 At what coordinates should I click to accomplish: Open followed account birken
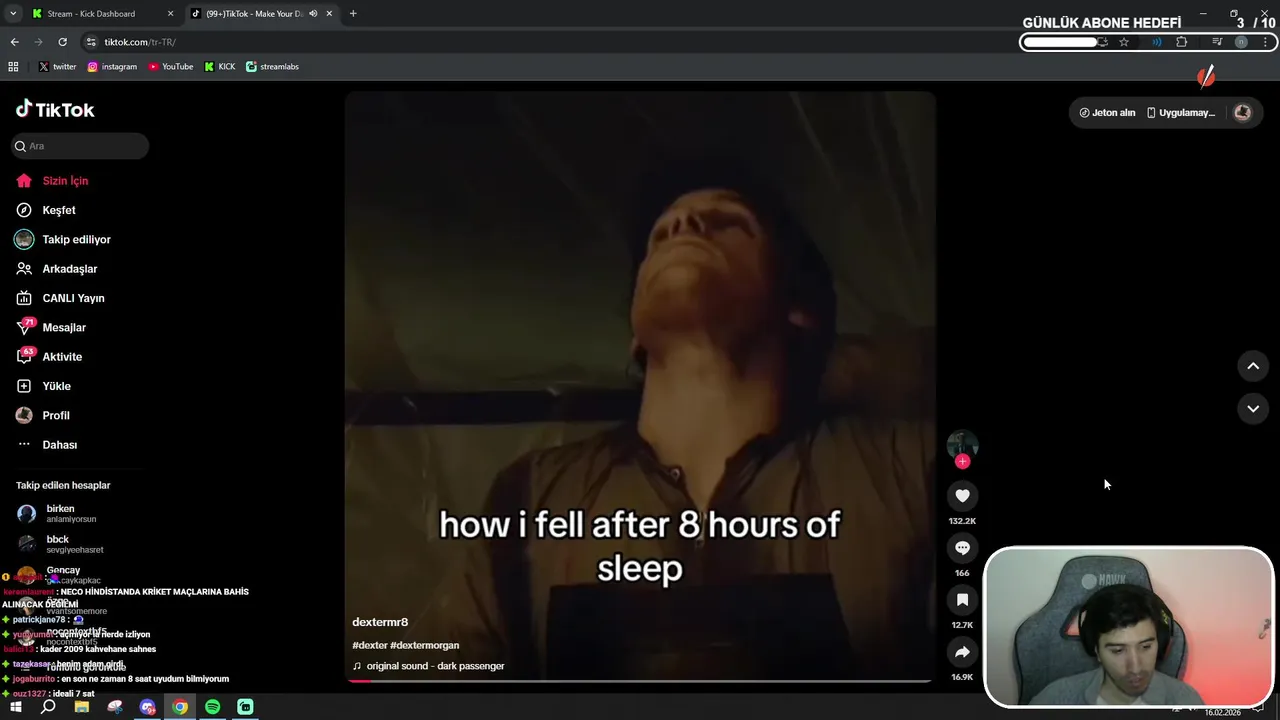click(60, 514)
